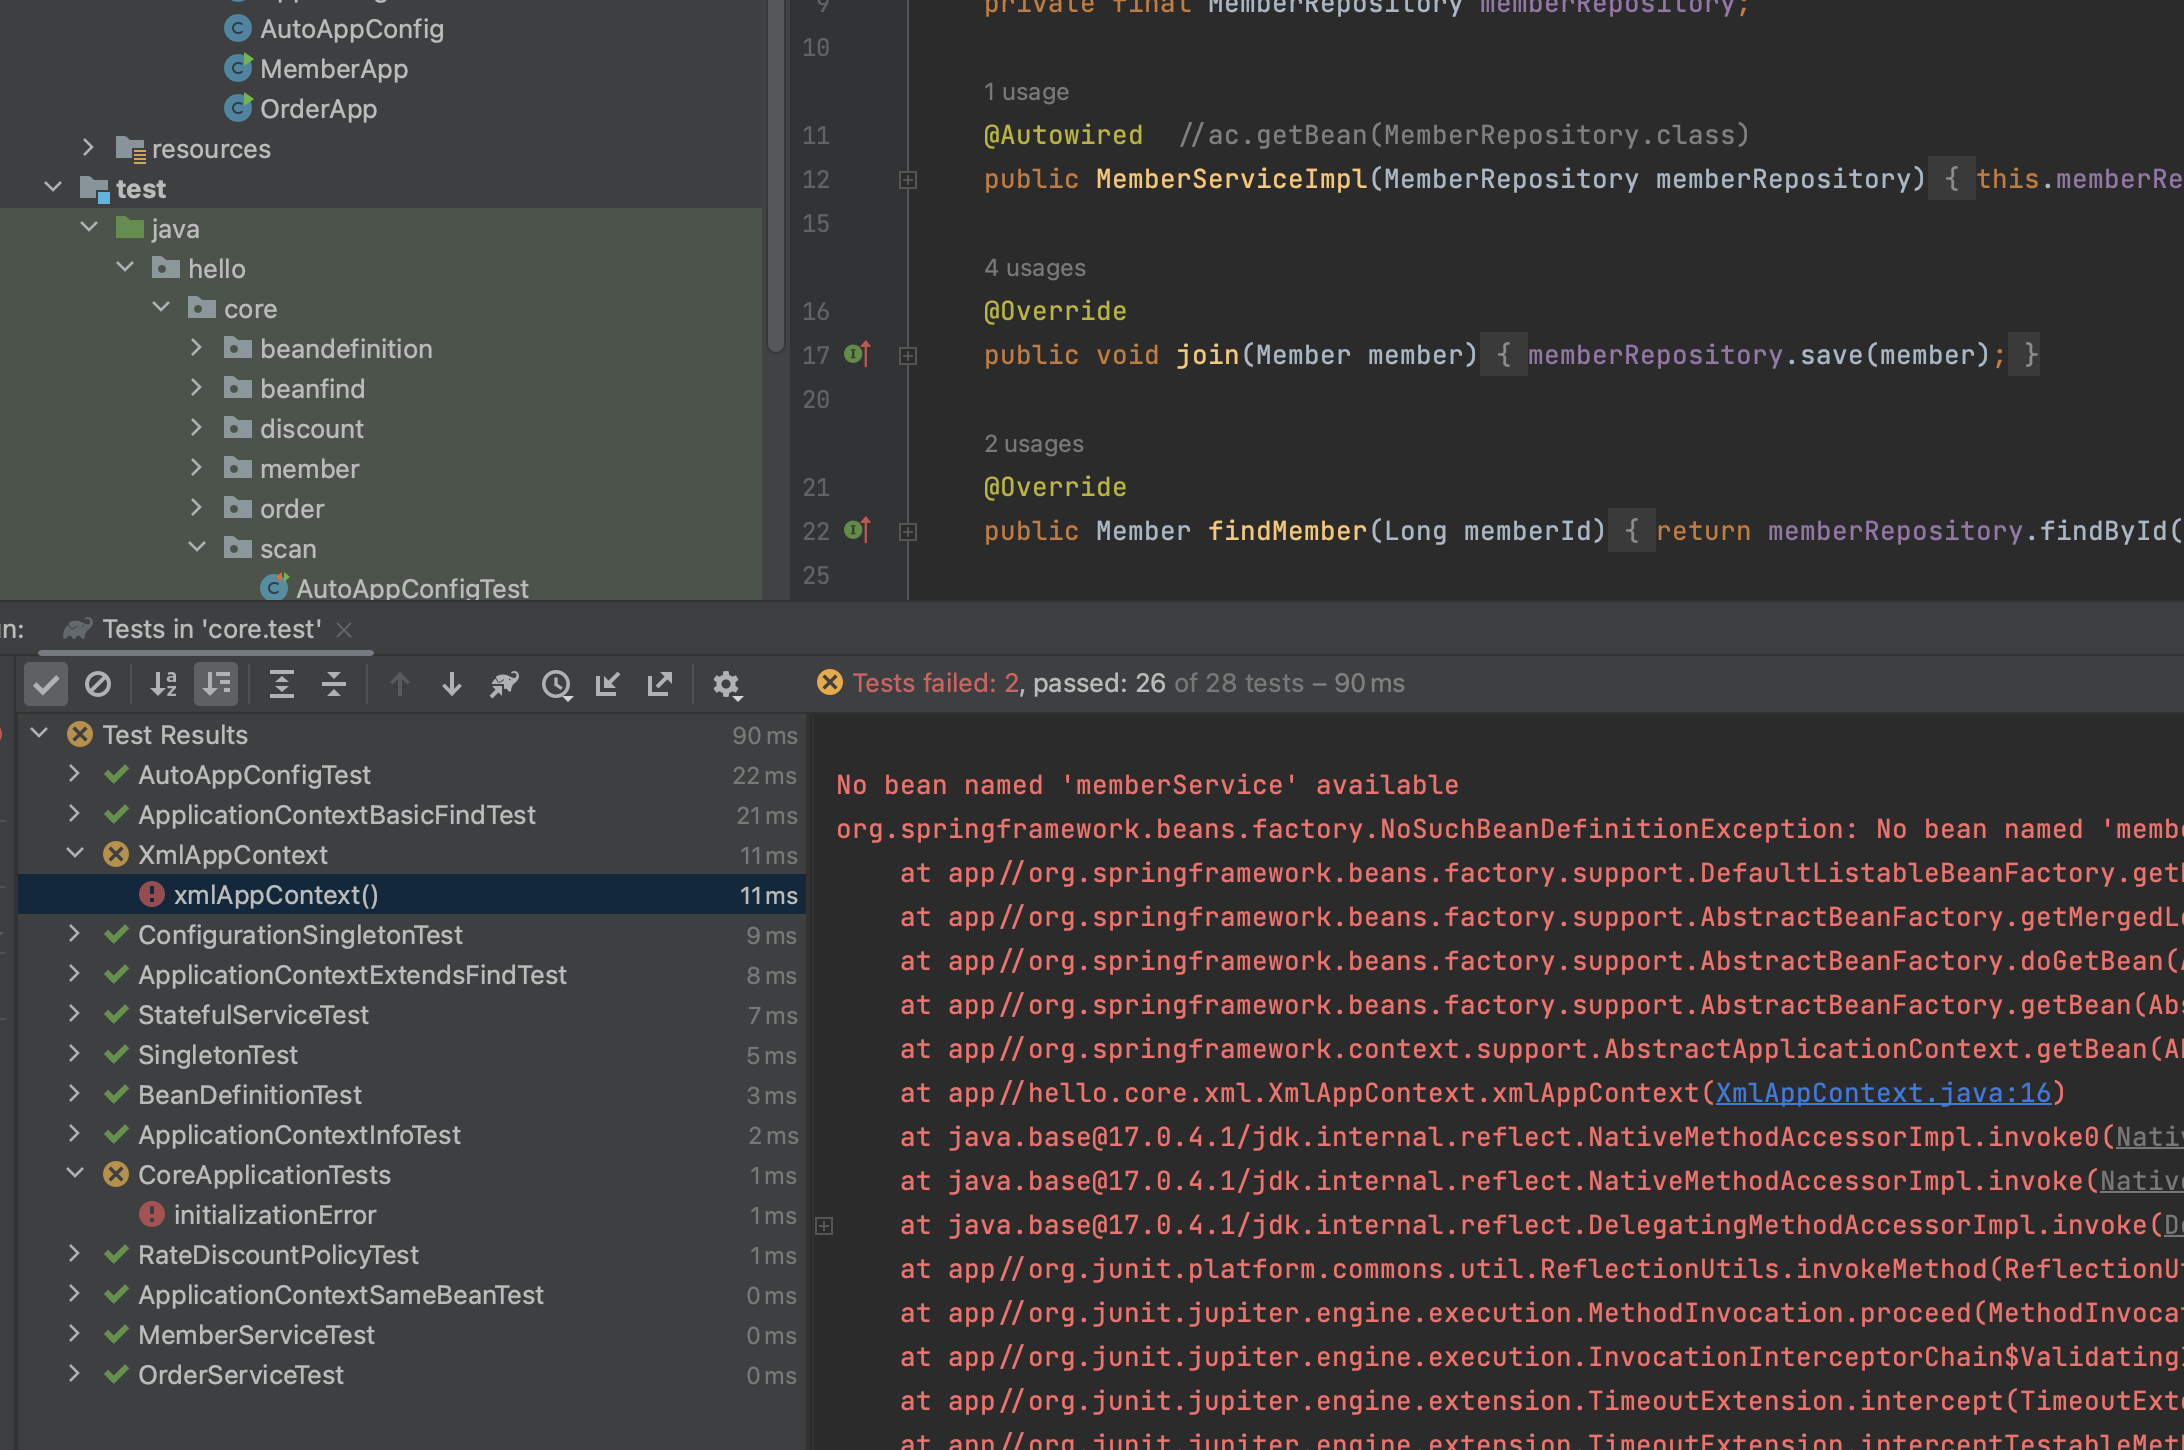Open AutoAppConfigTest in project tree
Viewport: 2184px width, 1450px height.
click(412, 588)
